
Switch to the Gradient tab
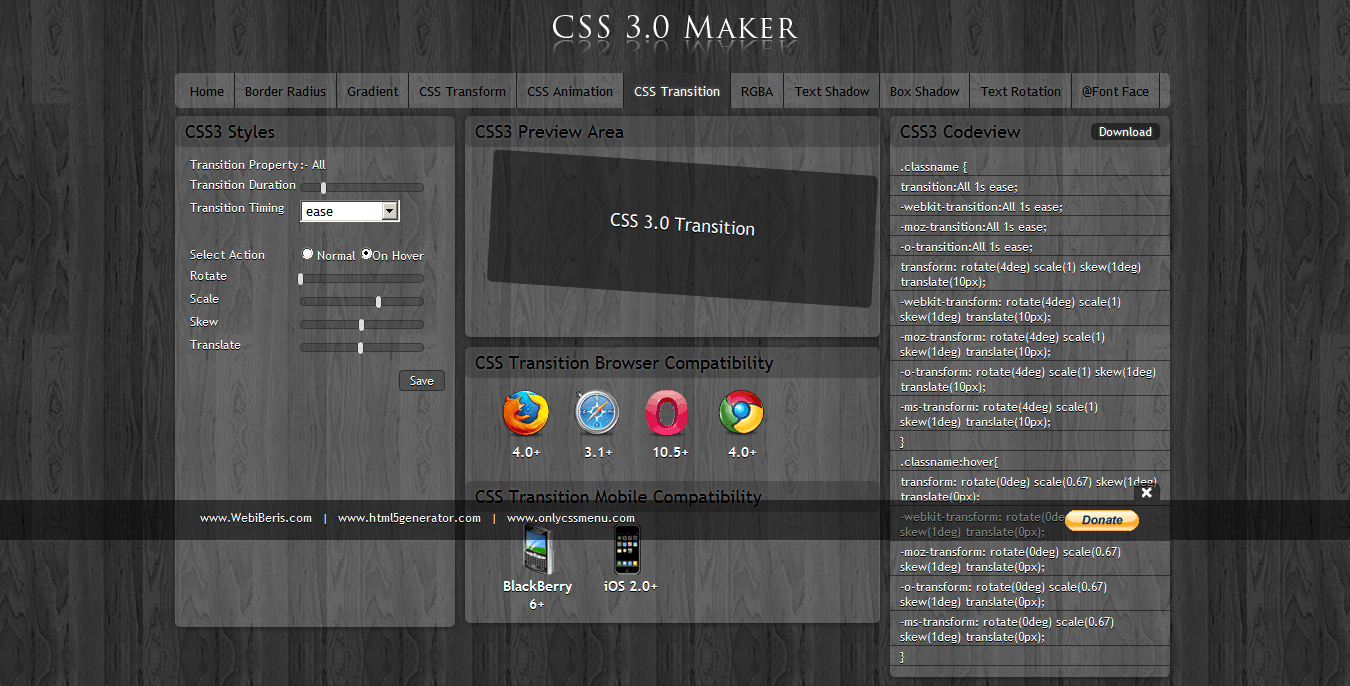[x=373, y=91]
